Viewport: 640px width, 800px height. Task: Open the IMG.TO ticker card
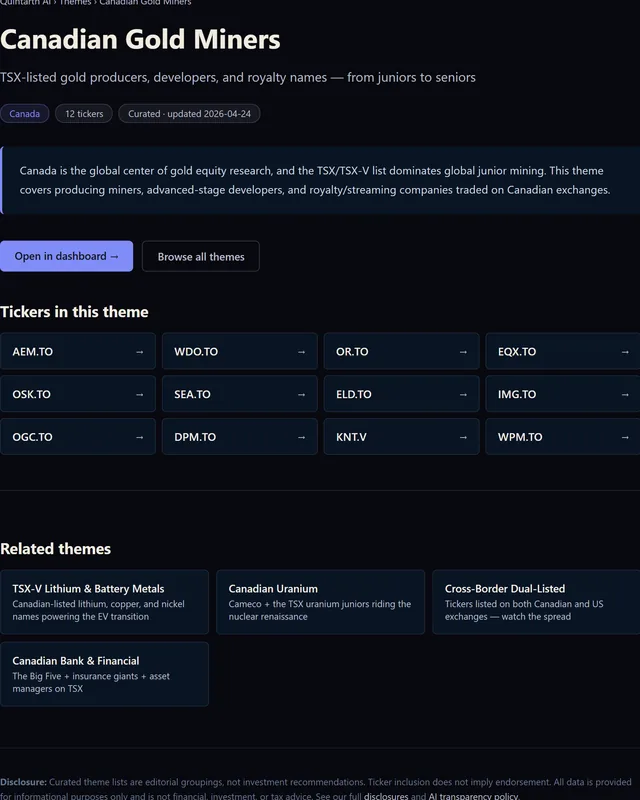point(562,394)
